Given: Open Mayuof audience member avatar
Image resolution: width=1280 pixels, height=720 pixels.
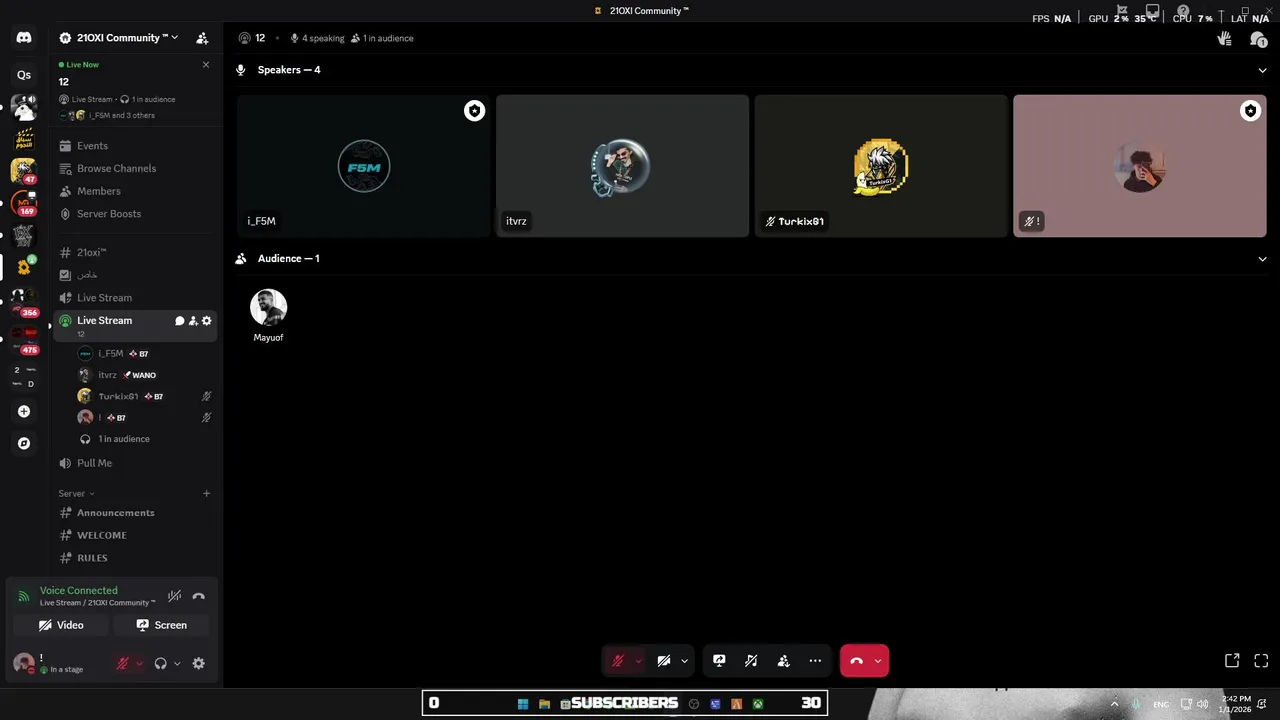Looking at the screenshot, I should [x=268, y=308].
